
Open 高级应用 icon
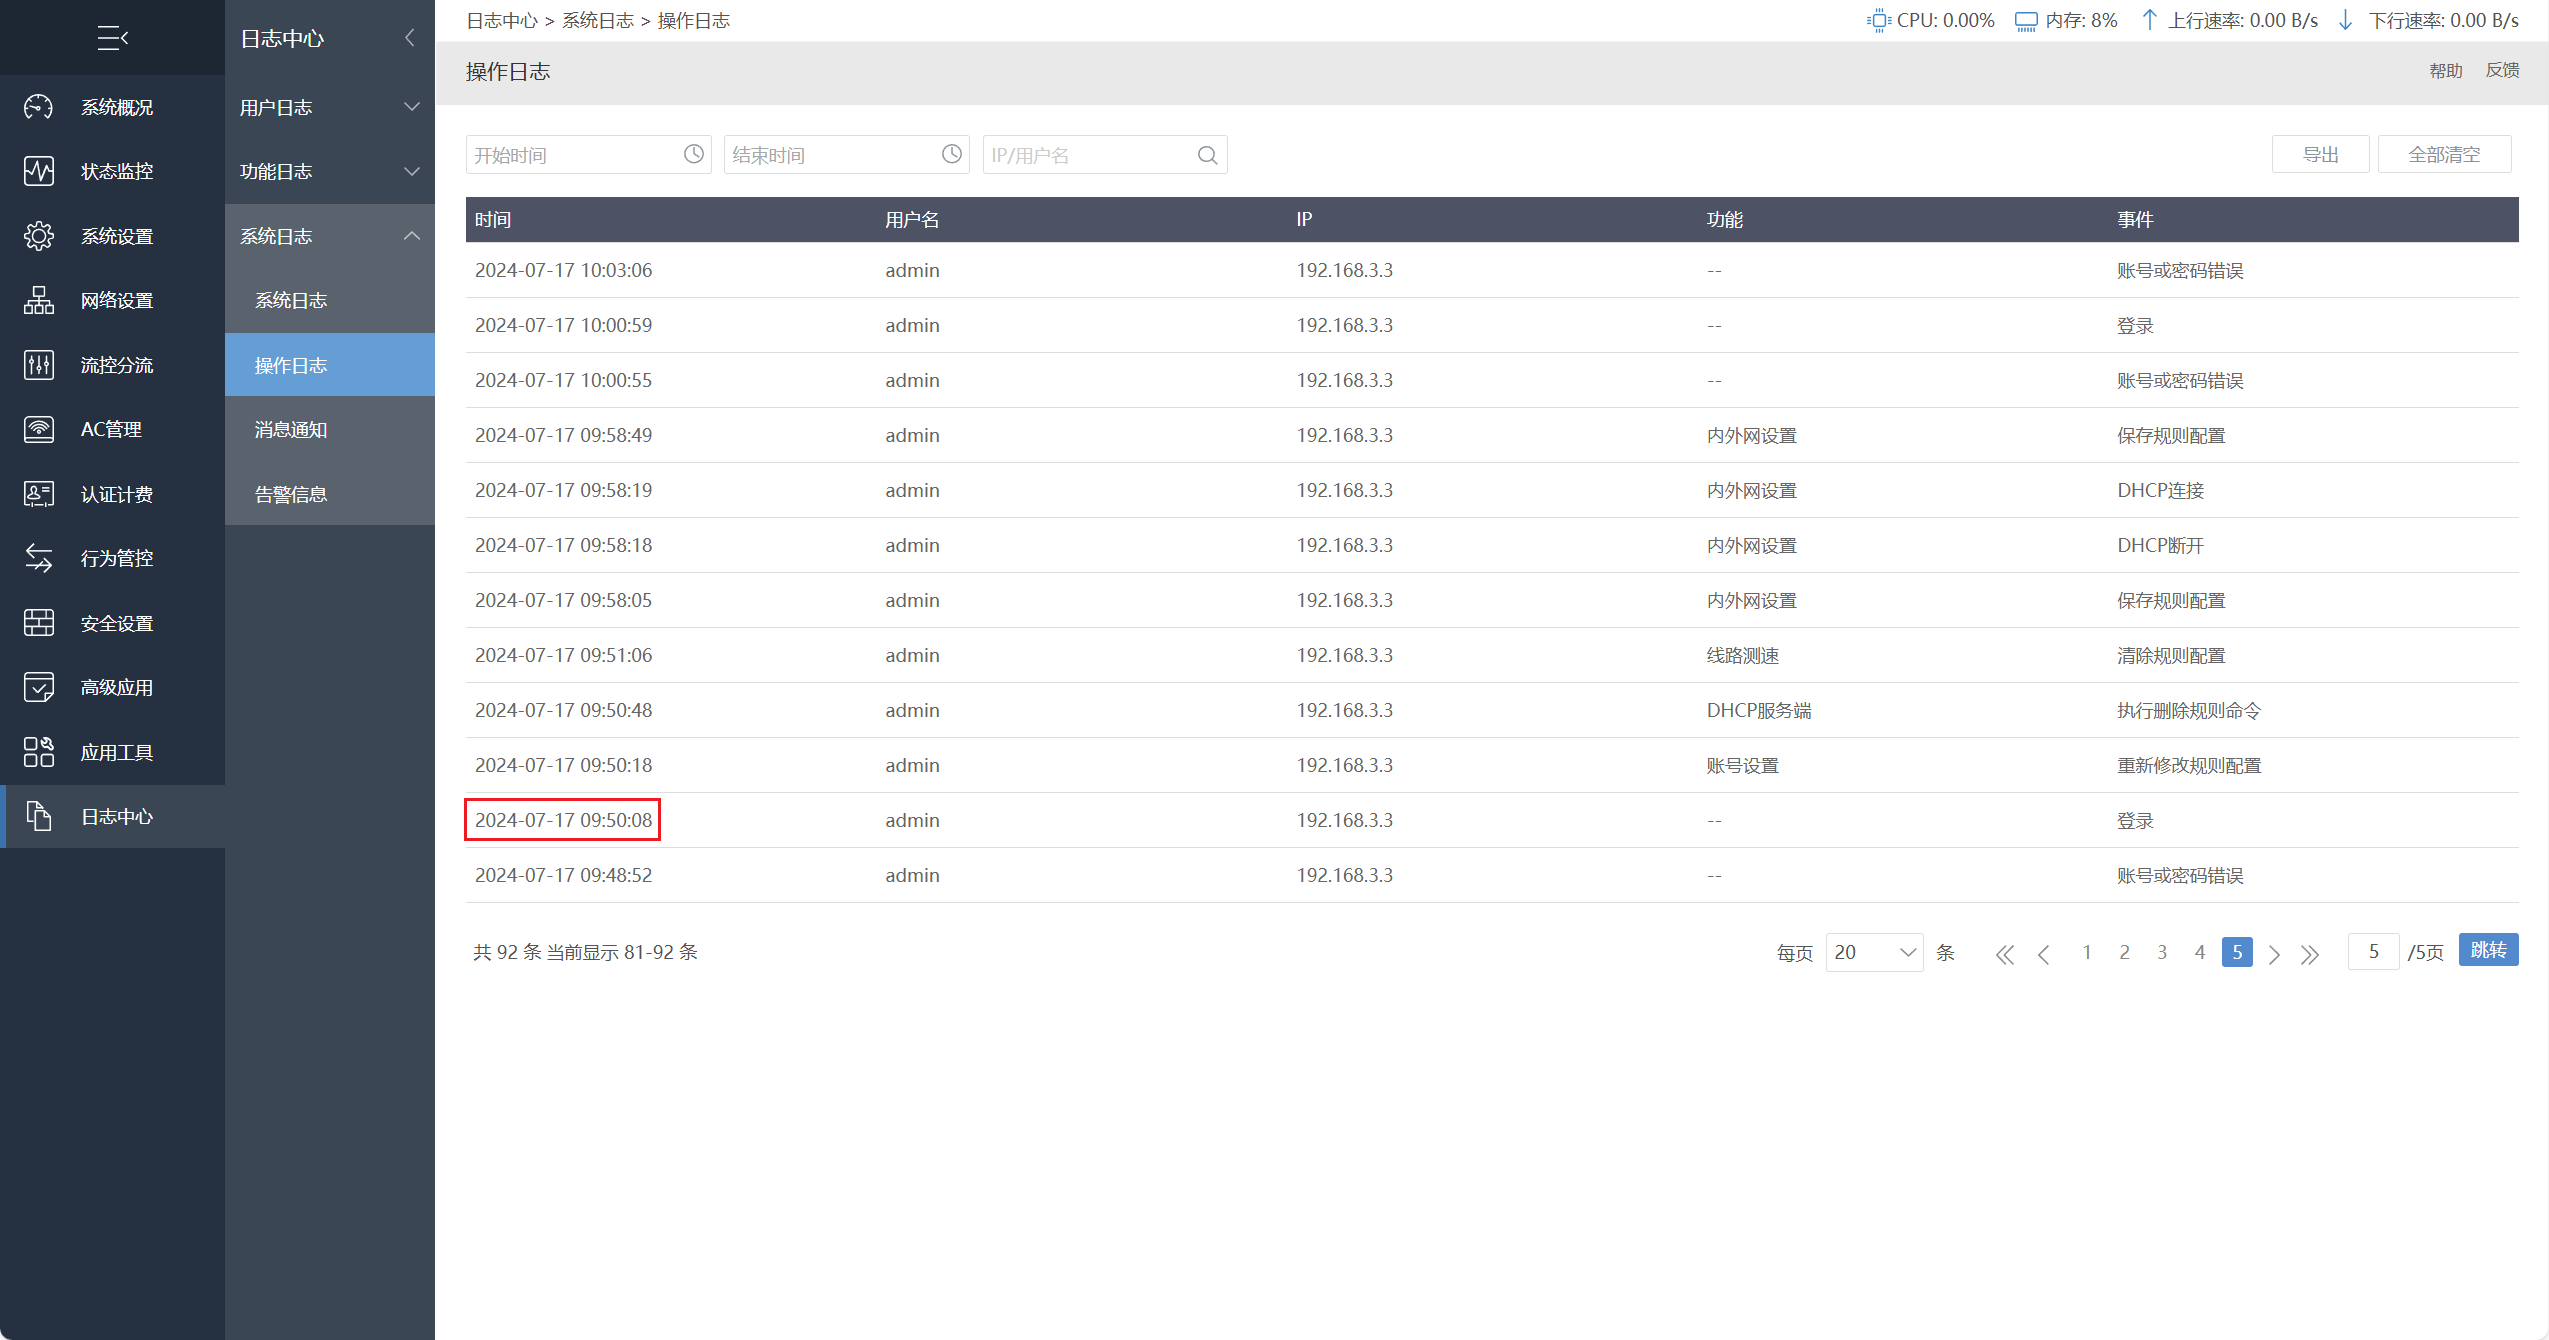39,687
